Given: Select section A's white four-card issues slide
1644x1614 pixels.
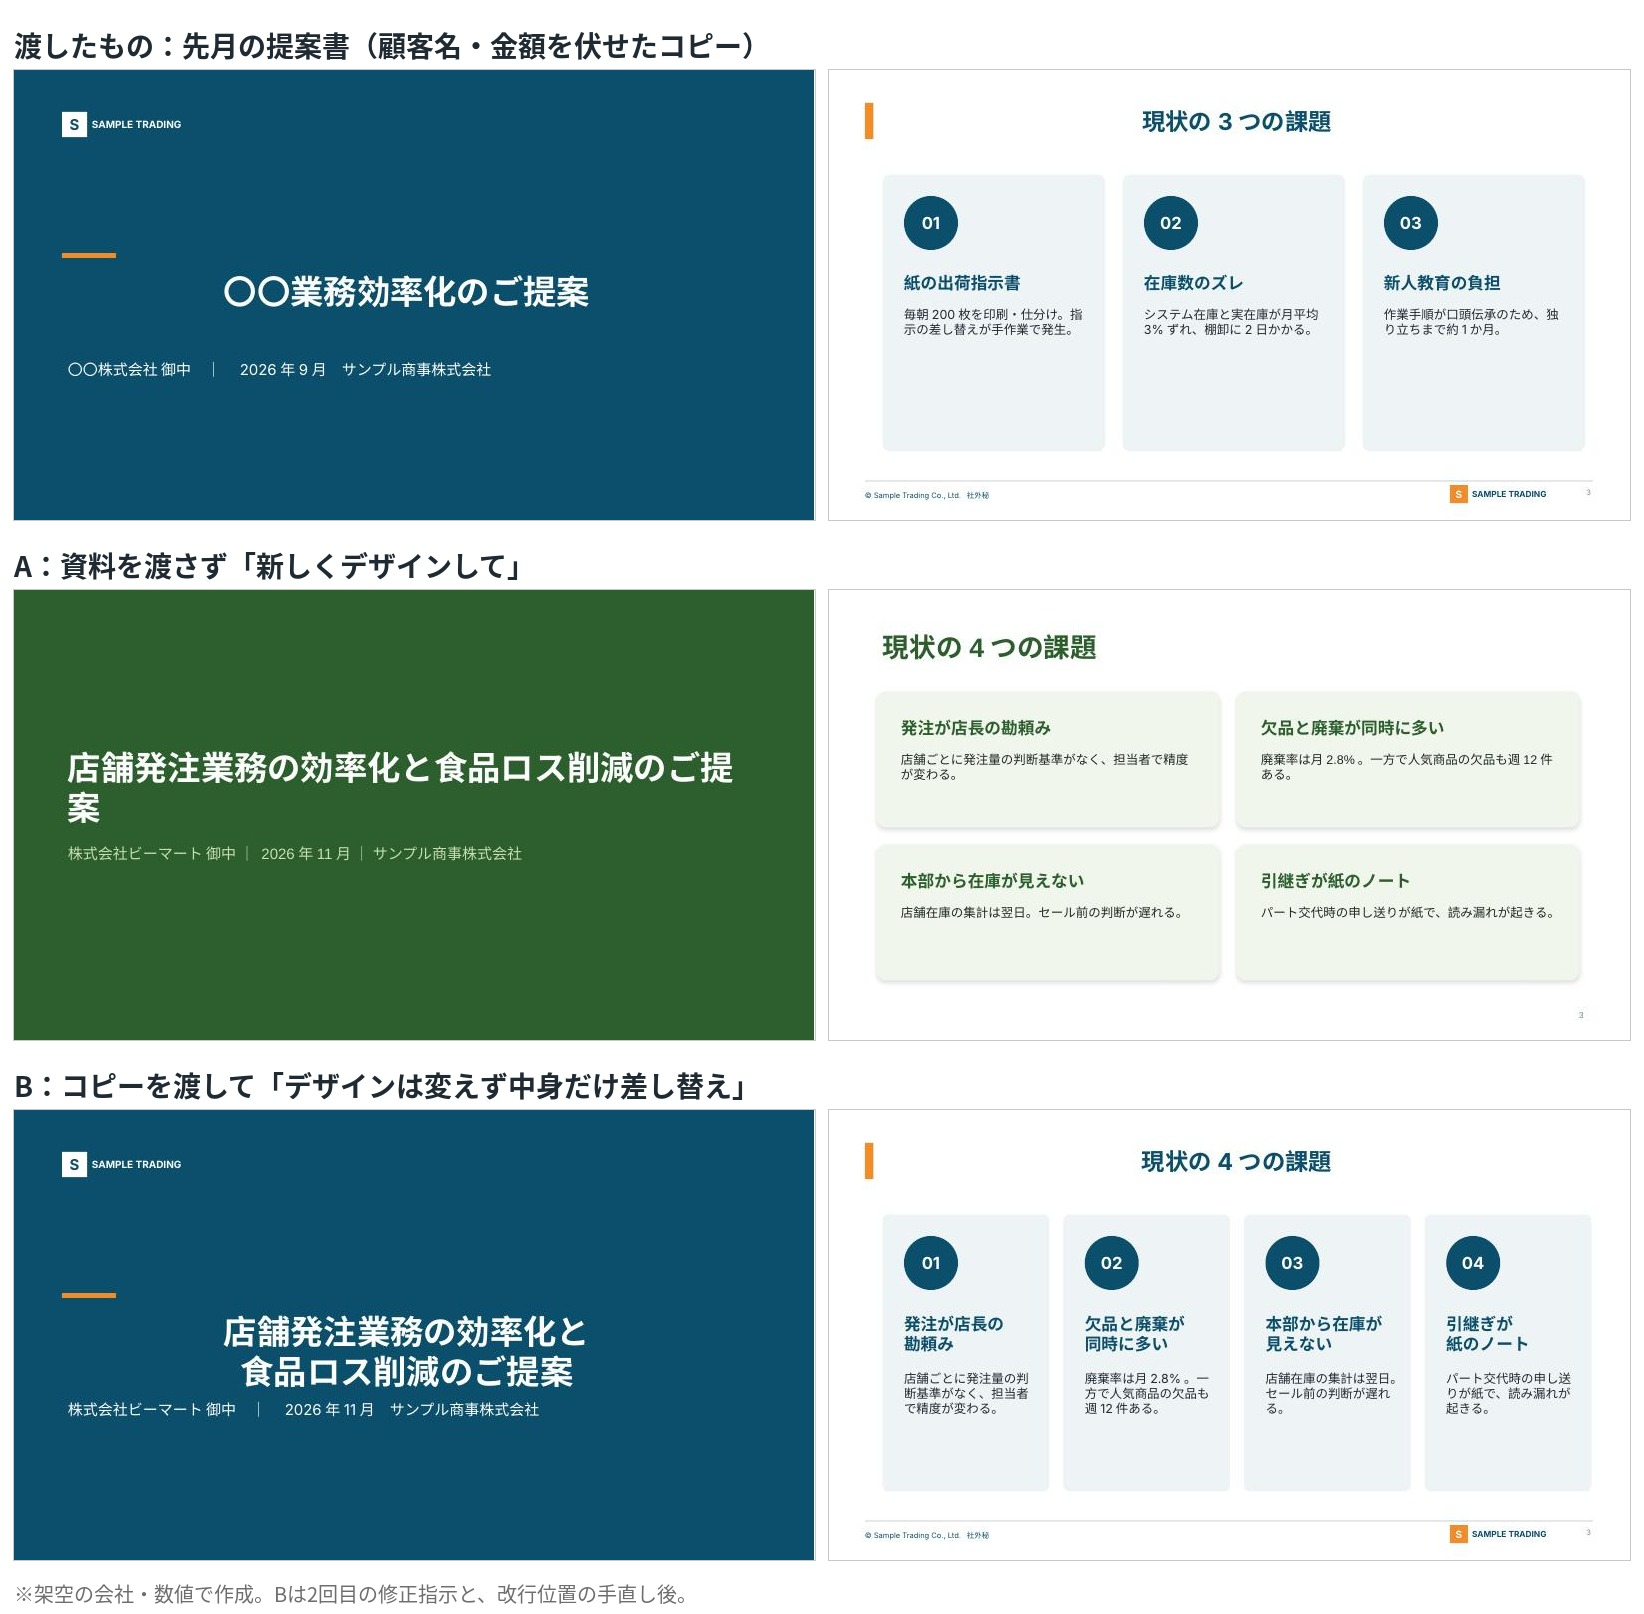Looking at the screenshot, I should [x=1229, y=815].
